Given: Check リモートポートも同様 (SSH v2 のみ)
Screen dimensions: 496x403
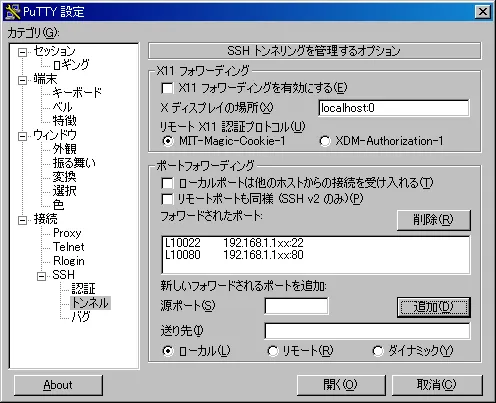Looking at the screenshot, I should [167, 199].
